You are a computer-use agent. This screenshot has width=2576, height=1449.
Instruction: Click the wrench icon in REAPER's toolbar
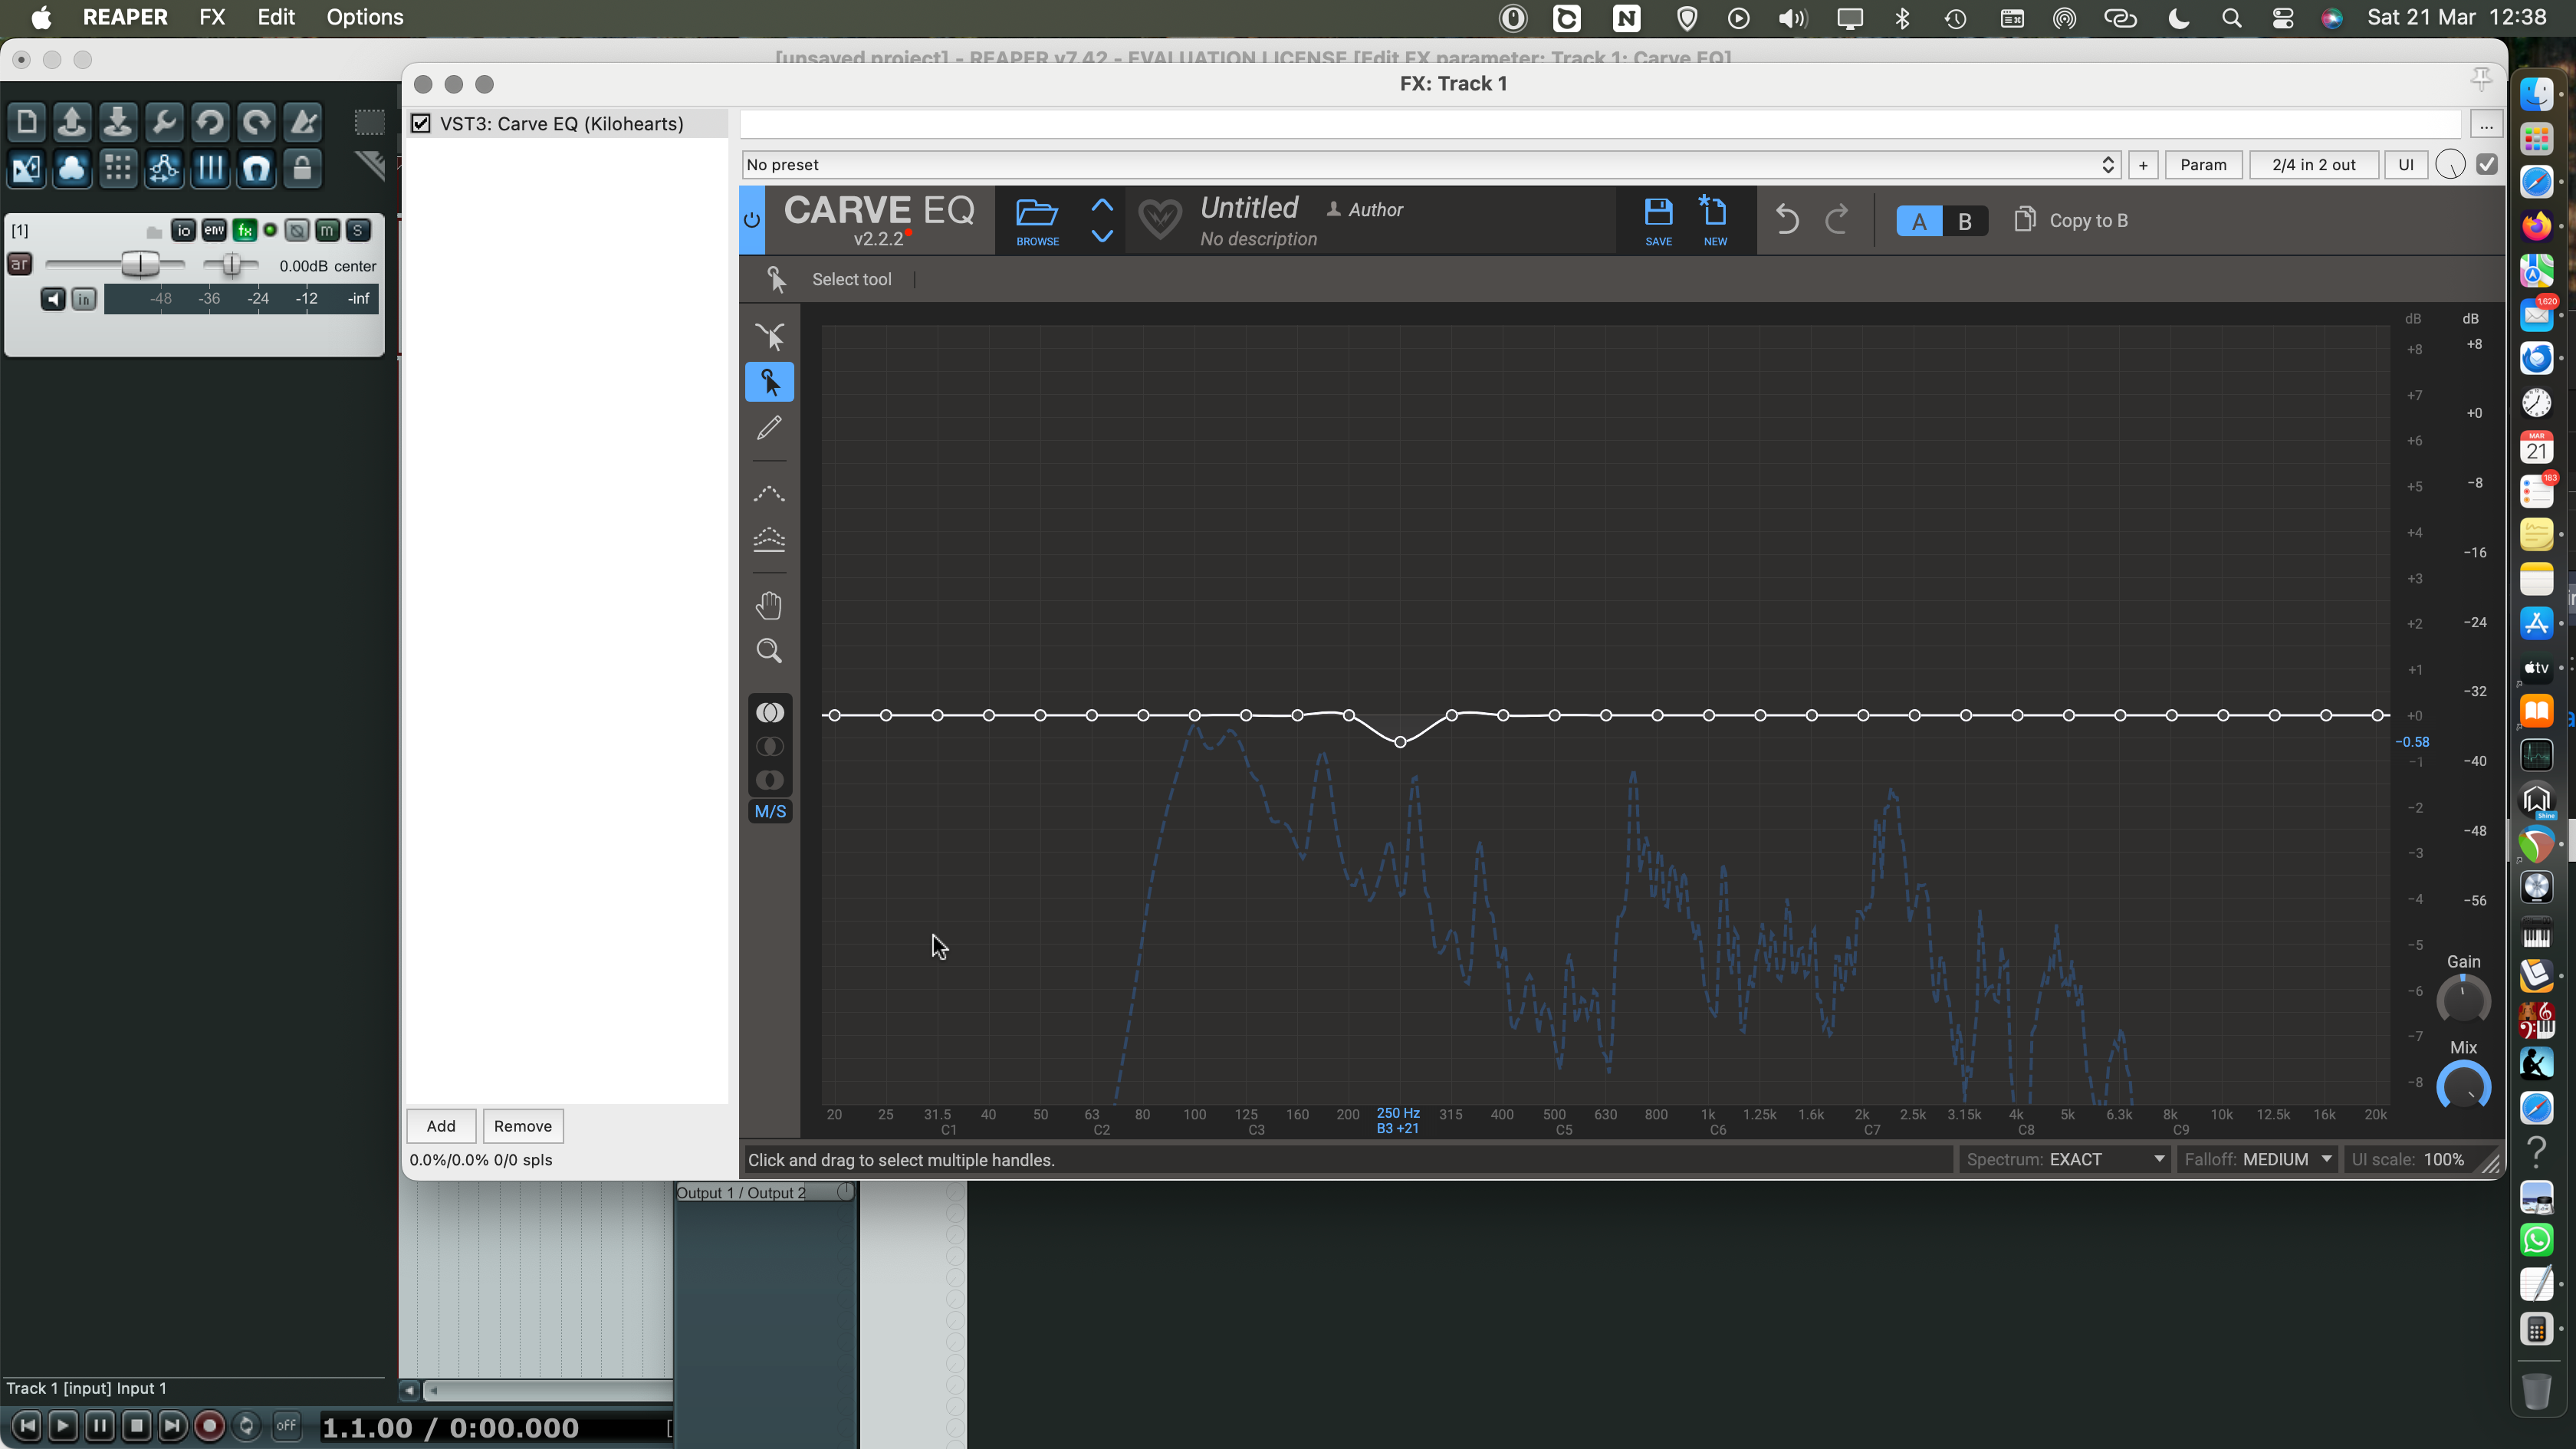click(x=163, y=121)
